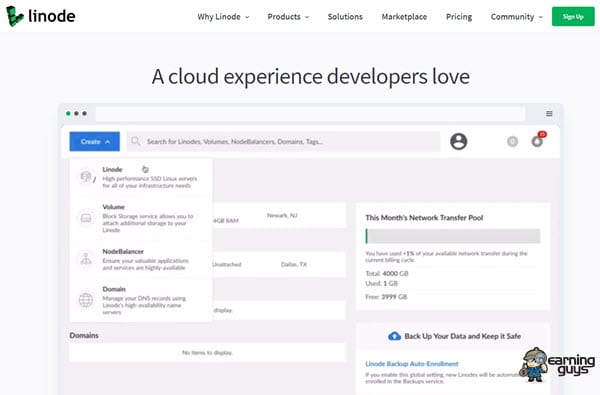Expand the Products dropdown

tap(288, 17)
